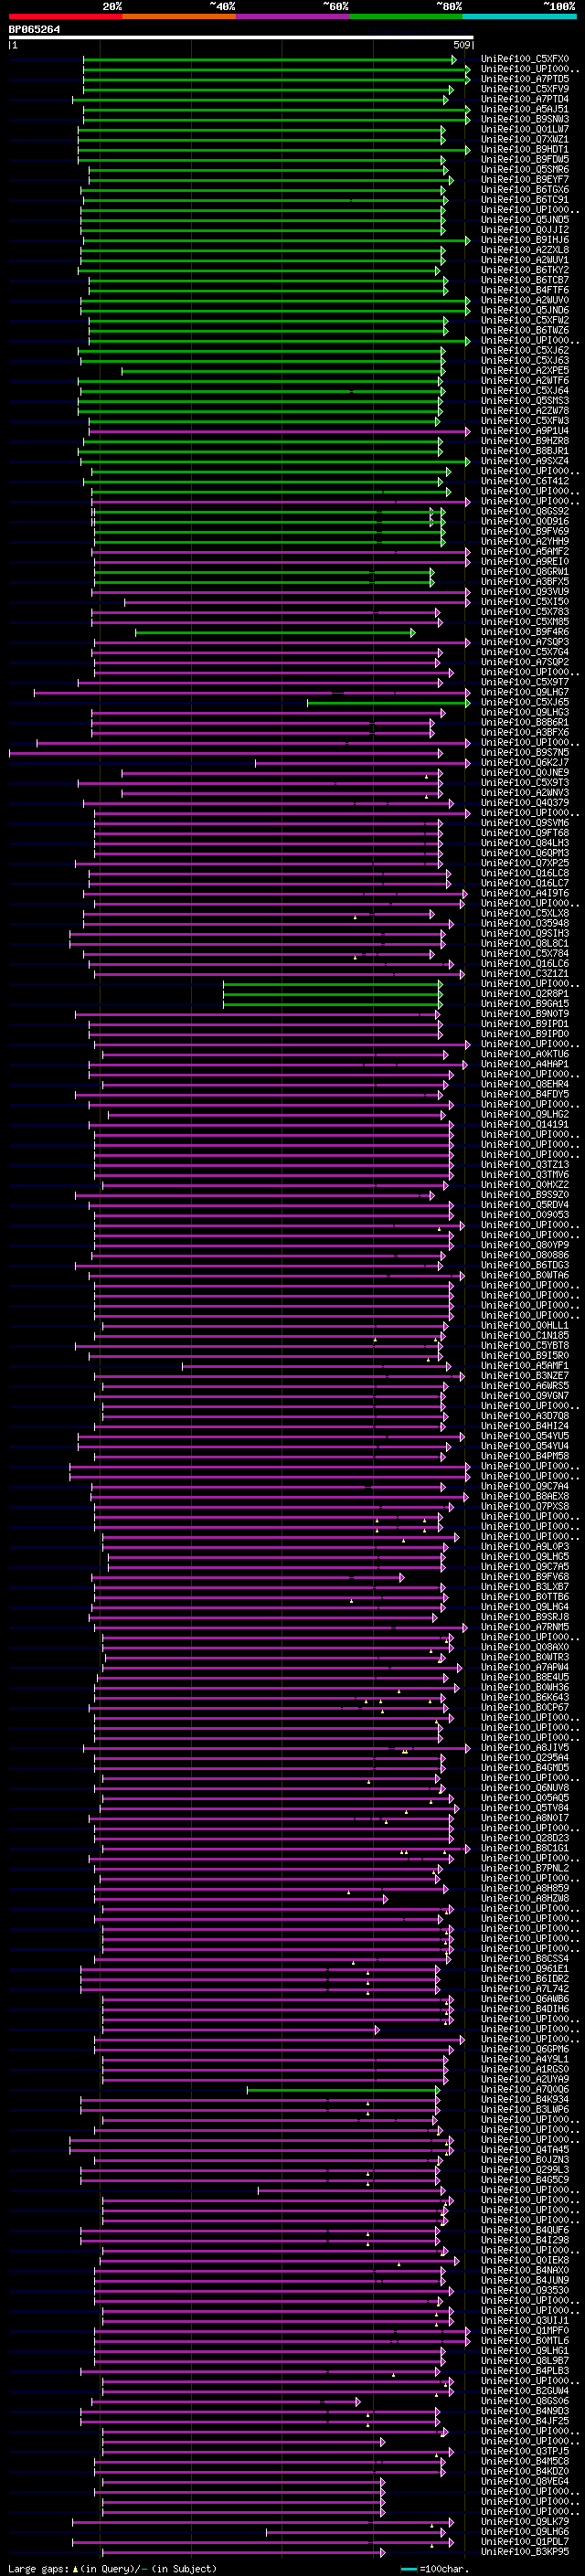
Task: Click the UniRef100_Q9C7A4 label
Action: 525,1486
